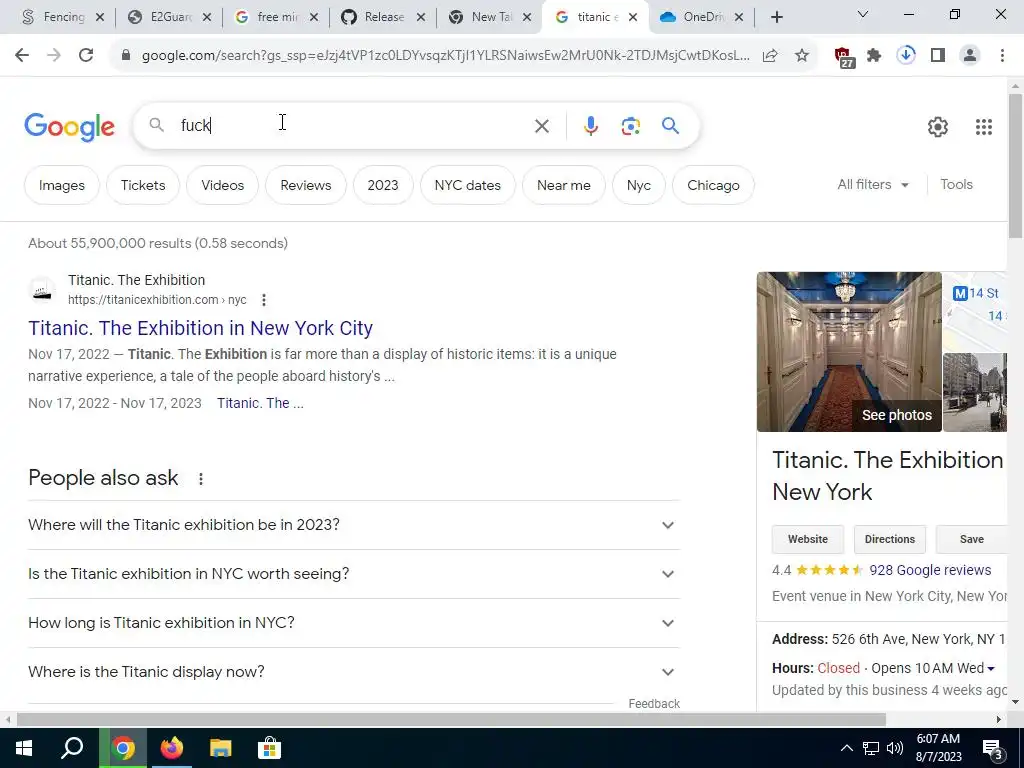Open the Windows Start menu
Image resolution: width=1024 pixels, height=768 pixels.
pos(24,748)
